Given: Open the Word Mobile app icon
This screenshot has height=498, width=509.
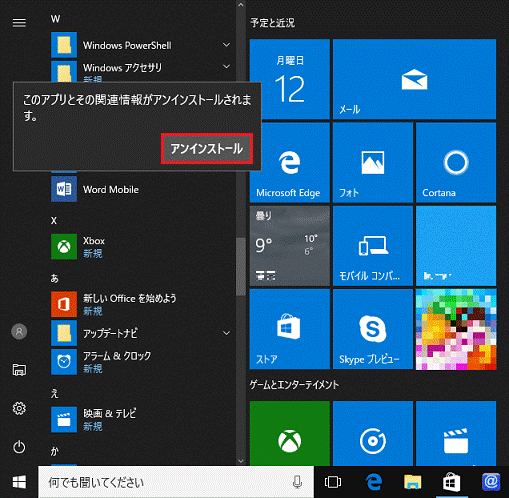Looking at the screenshot, I should pos(64,189).
